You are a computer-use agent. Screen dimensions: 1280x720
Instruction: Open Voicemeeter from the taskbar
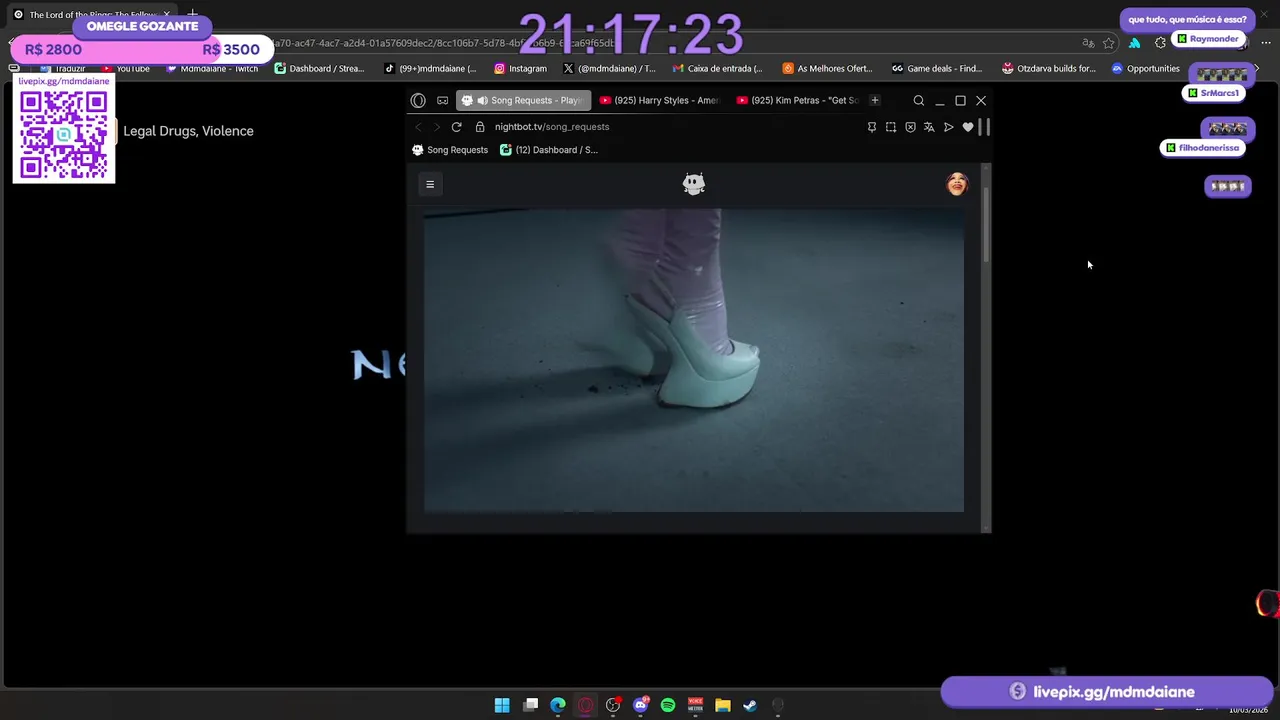click(x=695, y=705)
